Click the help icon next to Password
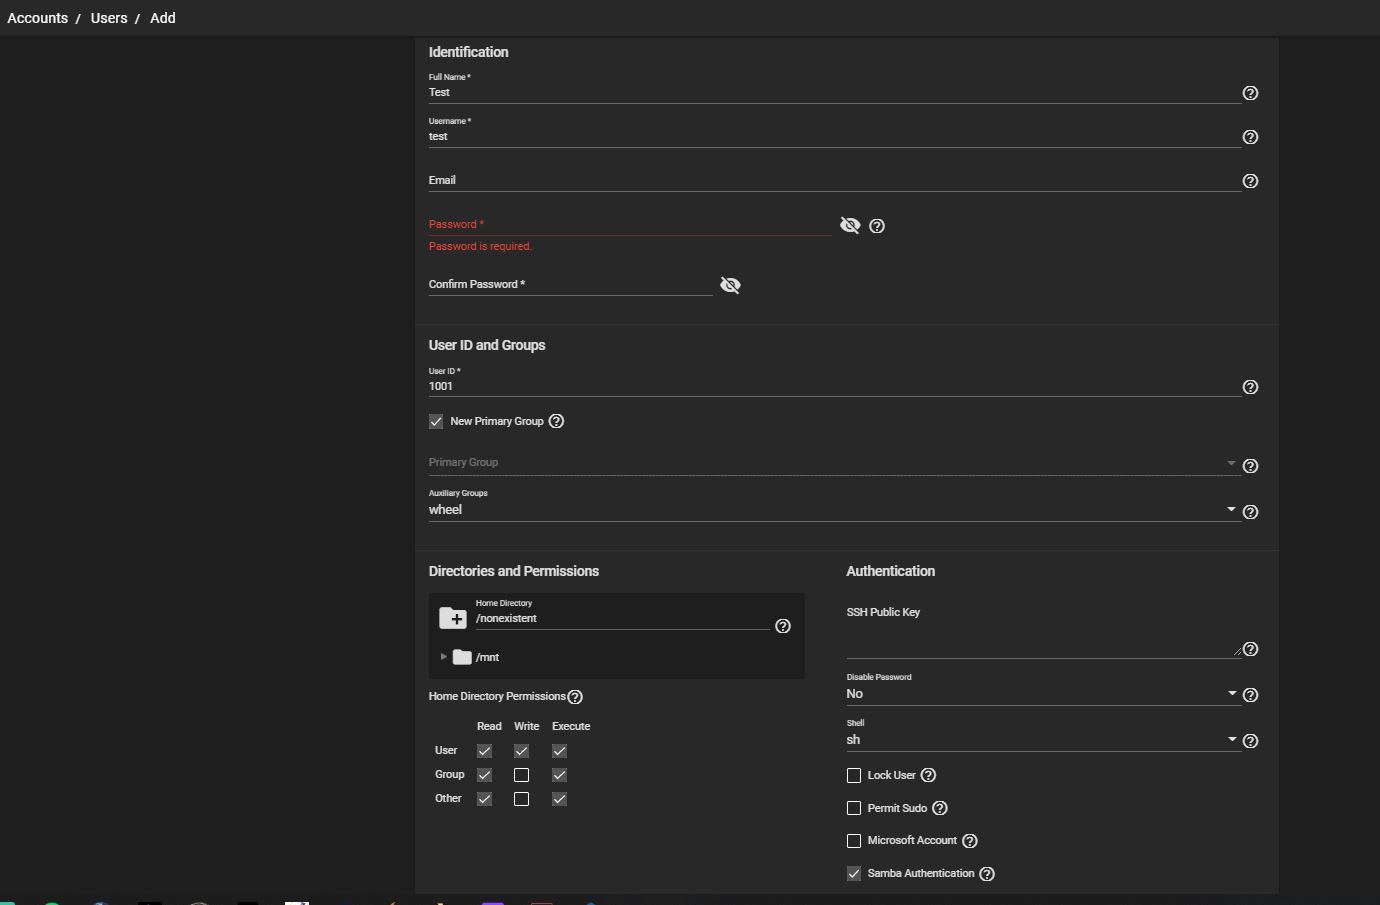 tap(877, 226)
